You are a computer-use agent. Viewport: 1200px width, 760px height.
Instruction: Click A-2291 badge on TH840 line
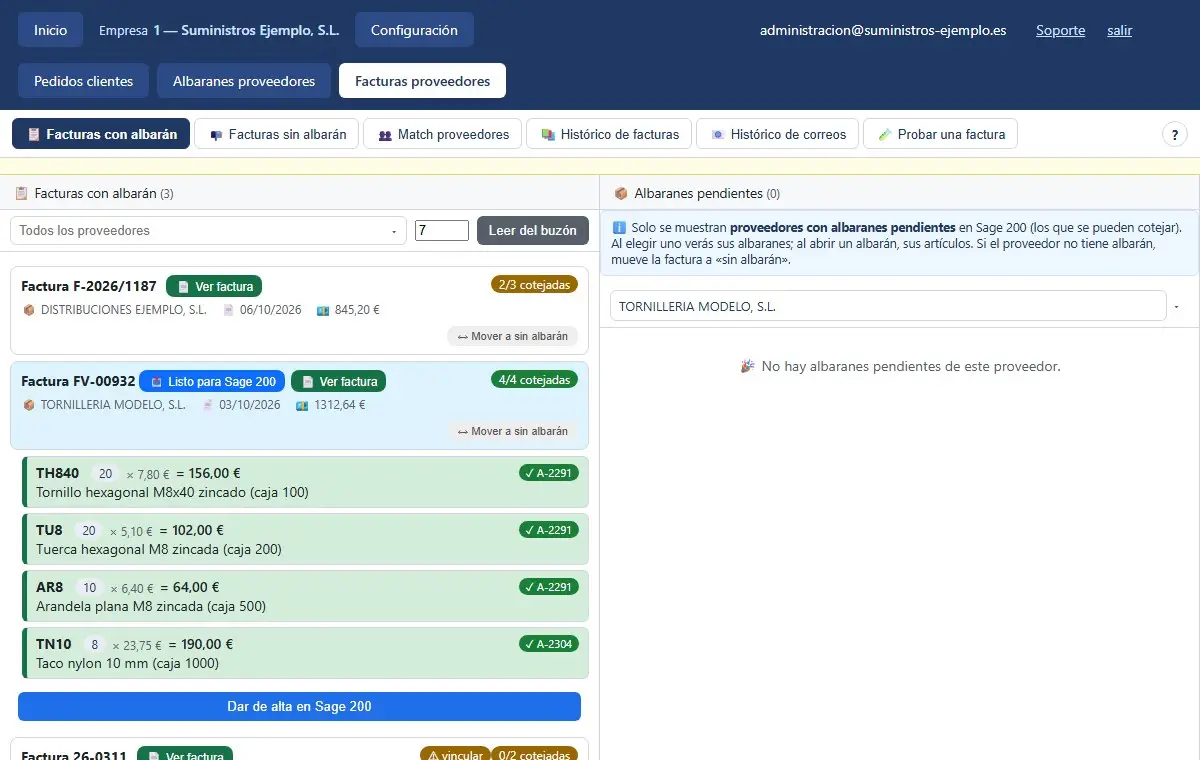click(x=549, y=473)
